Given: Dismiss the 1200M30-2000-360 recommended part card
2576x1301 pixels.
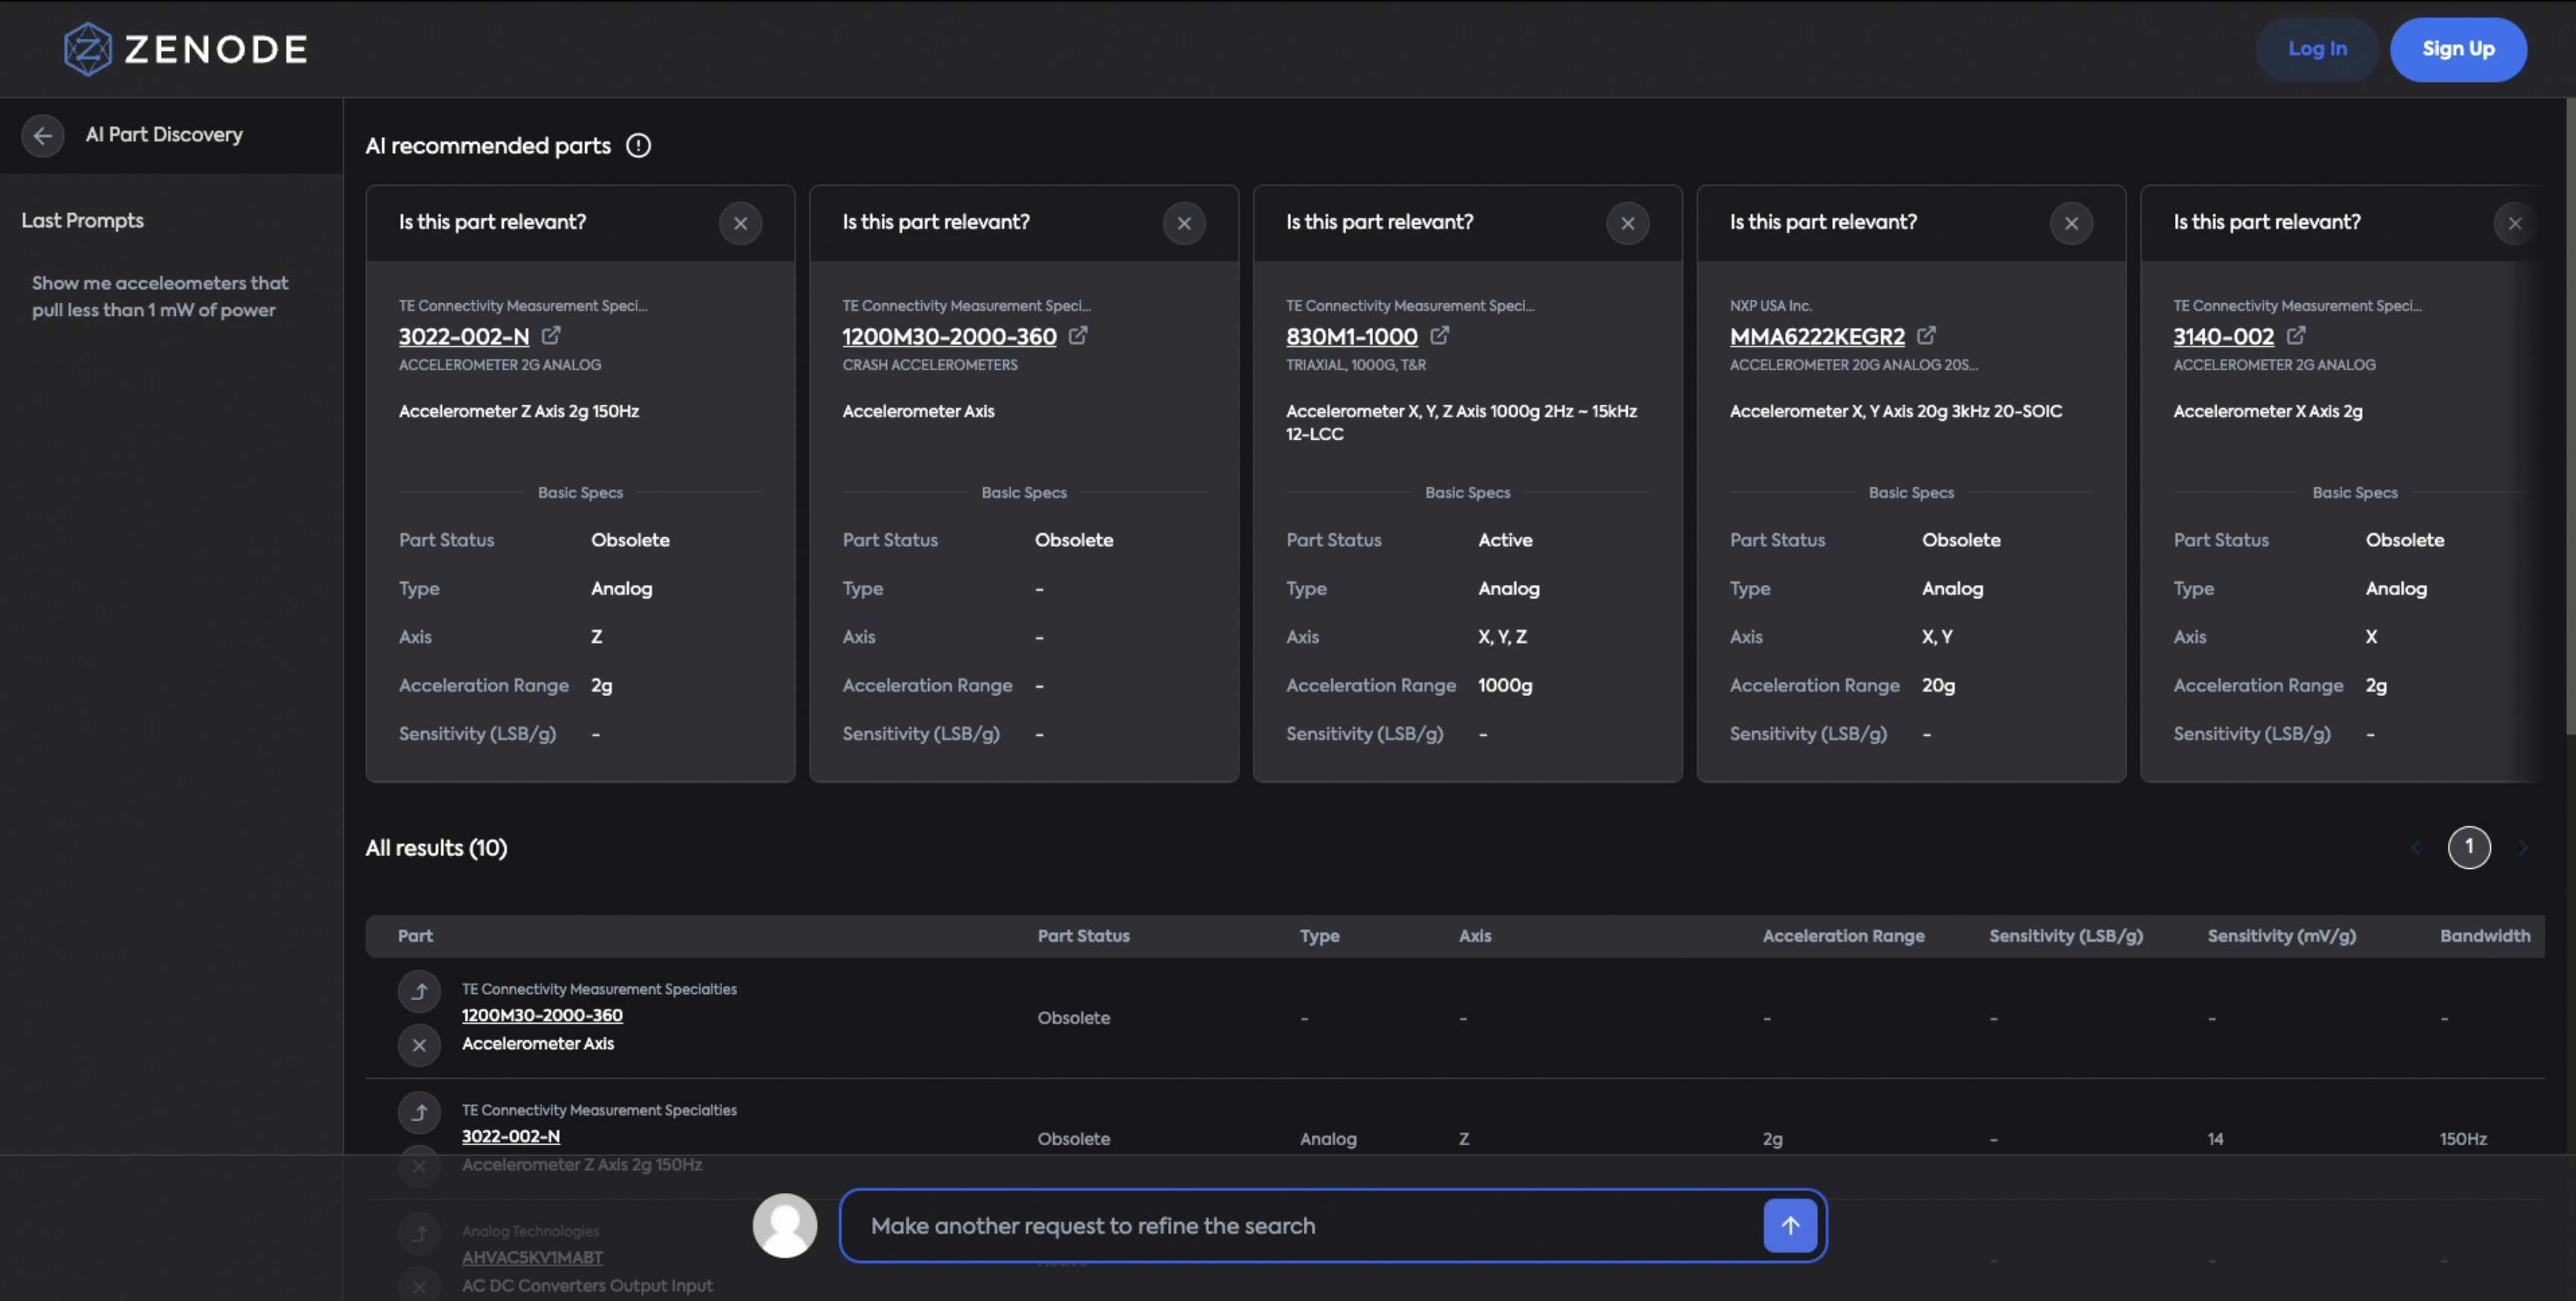Looking at the screenshot, I should click(x=1184, y=222).
